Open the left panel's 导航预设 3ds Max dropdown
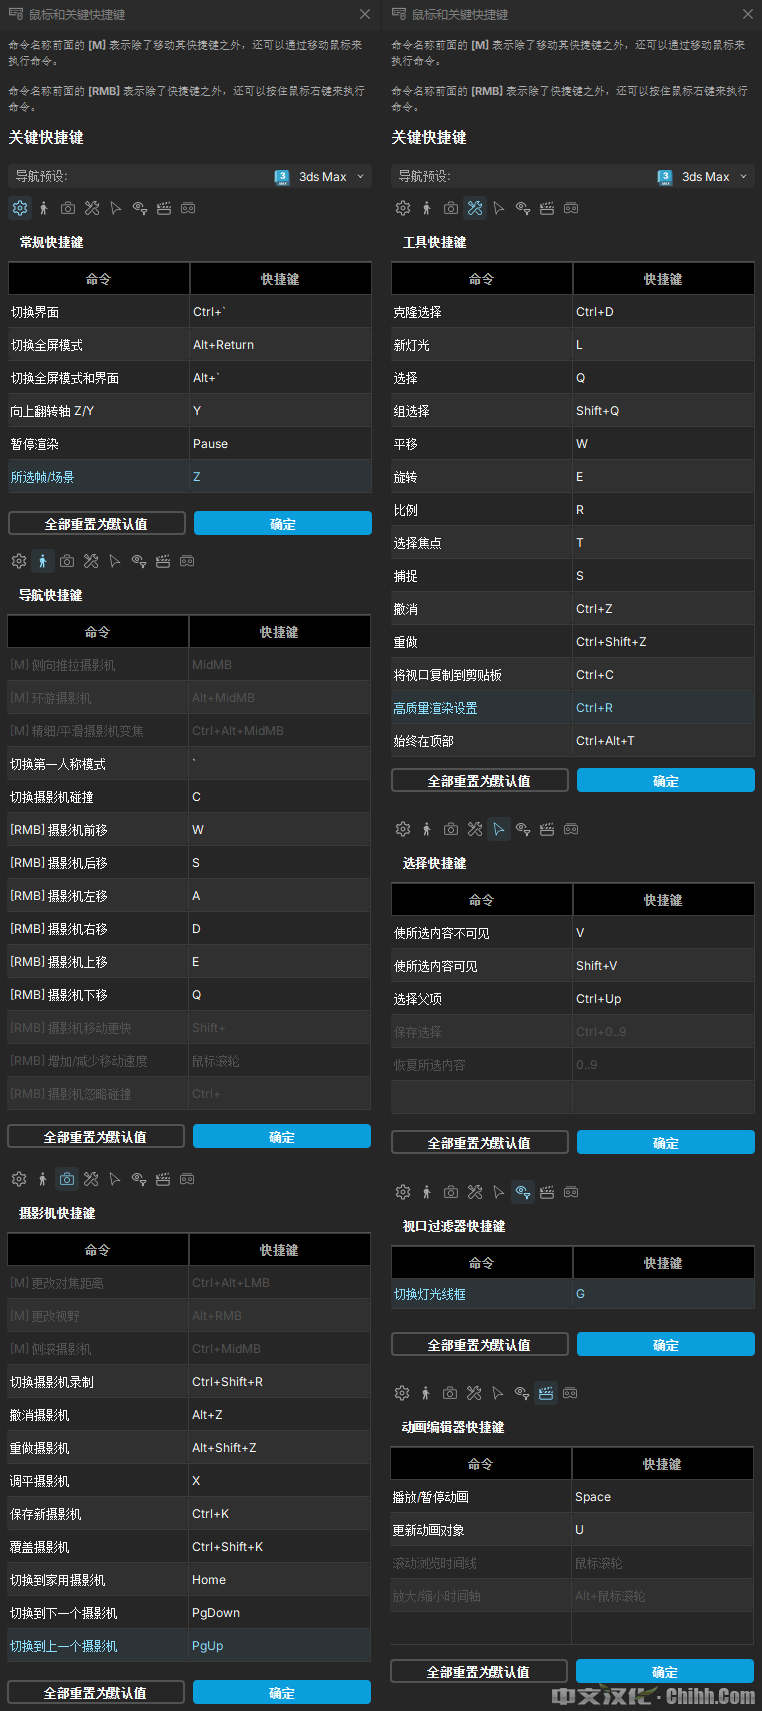The height and width of the screenshot is (1711, 762). tap(320, 177)
